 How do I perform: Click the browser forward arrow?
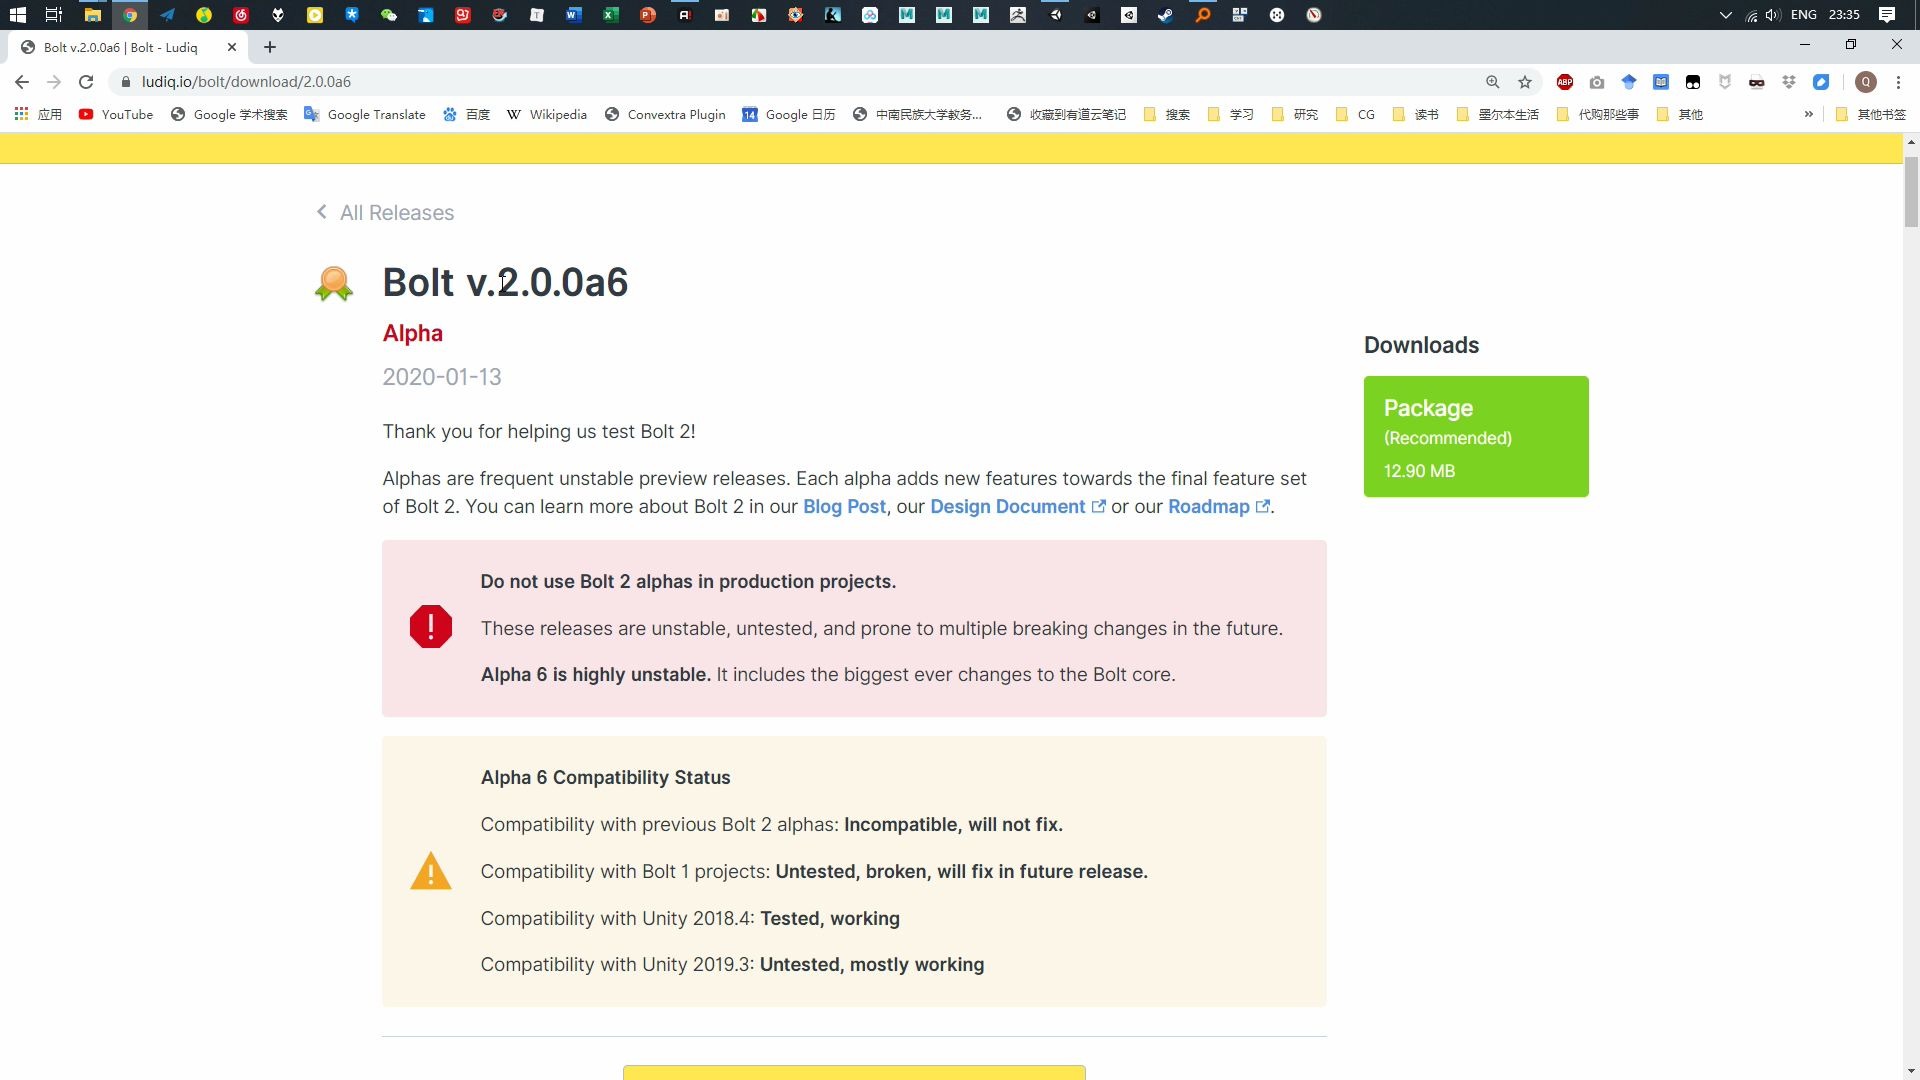tap(54, 82)
